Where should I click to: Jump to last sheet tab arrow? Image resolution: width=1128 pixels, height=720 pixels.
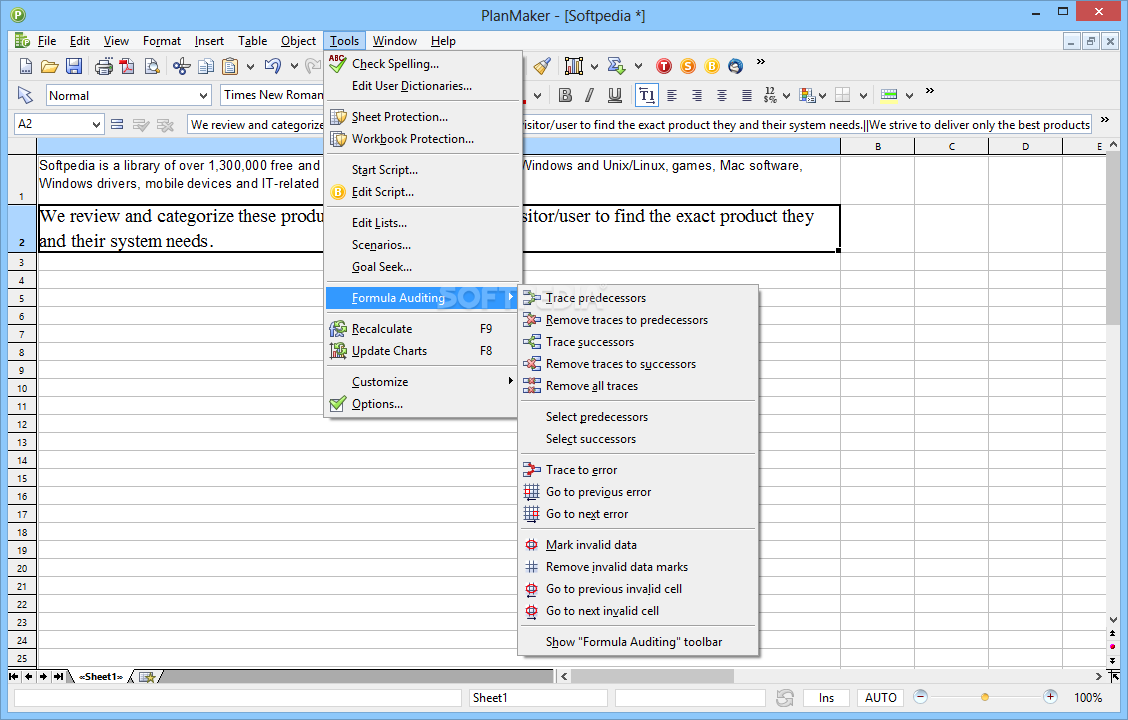58,677
